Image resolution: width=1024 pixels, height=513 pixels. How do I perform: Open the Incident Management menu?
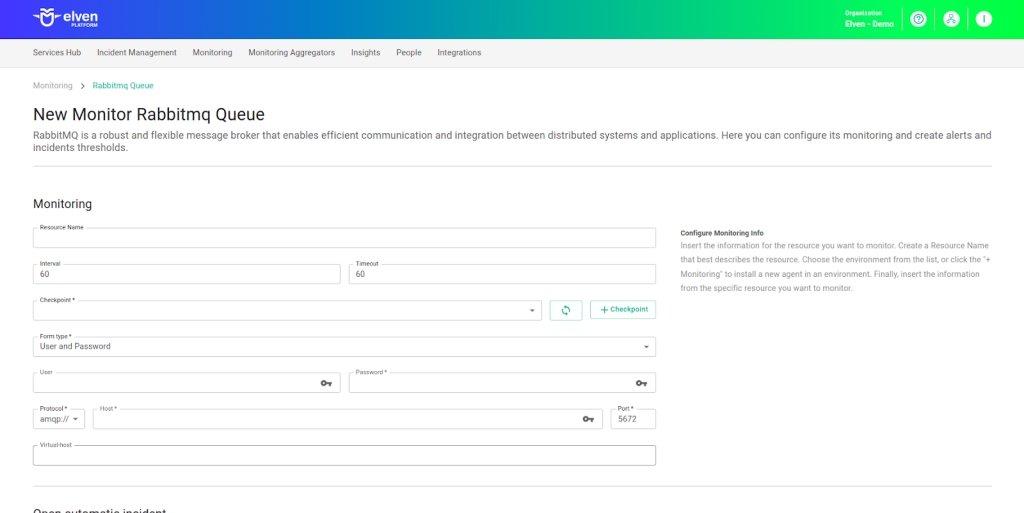(x=137, y=52)
